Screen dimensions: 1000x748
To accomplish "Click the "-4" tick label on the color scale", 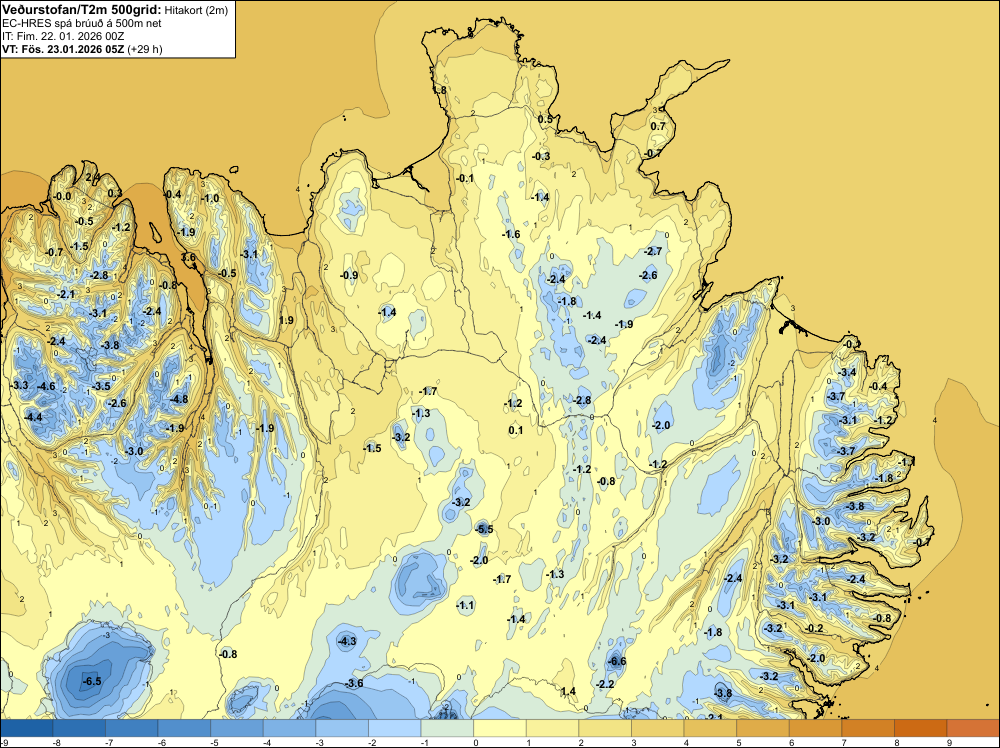I will [x=267, y=743].
